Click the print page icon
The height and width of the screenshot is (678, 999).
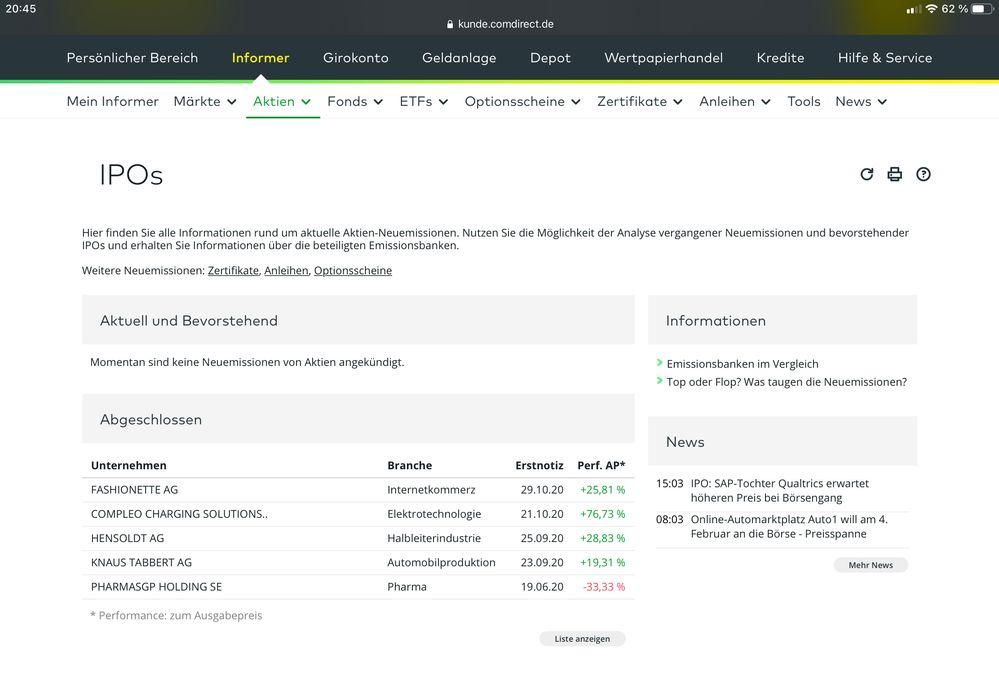pyautogui.click(x=895, y=174)
